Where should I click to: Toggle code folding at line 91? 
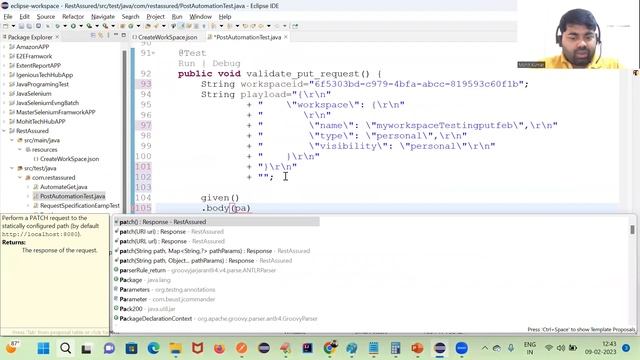[x=153, y=53]
